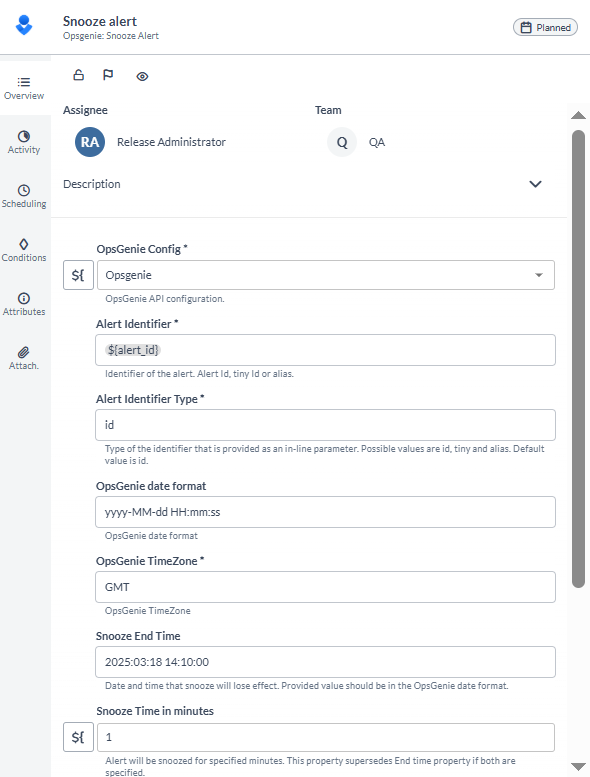590x777 pixels.
Task: Open the Attach. paperclip section
Action: pyautogui.click(x=24, y=358)
